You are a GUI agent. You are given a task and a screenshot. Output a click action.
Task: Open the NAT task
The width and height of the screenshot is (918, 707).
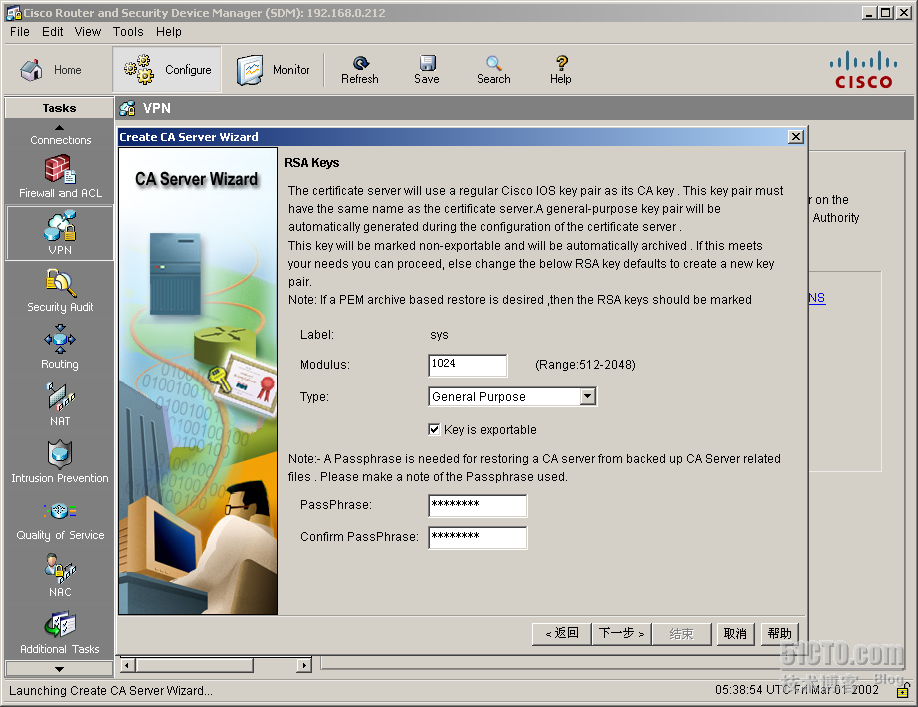coord(60,404)
